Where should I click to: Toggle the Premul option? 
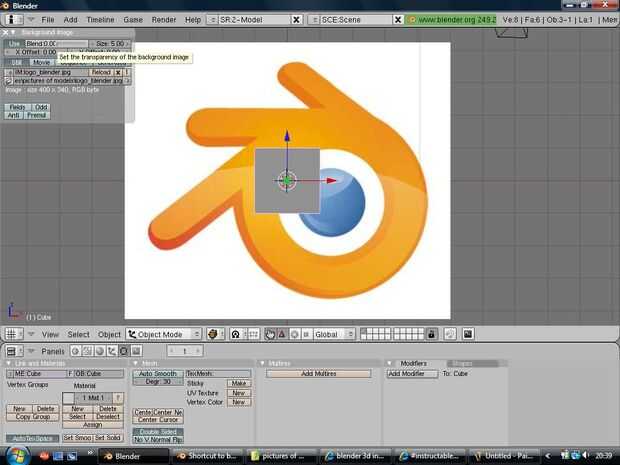[37, 115]
